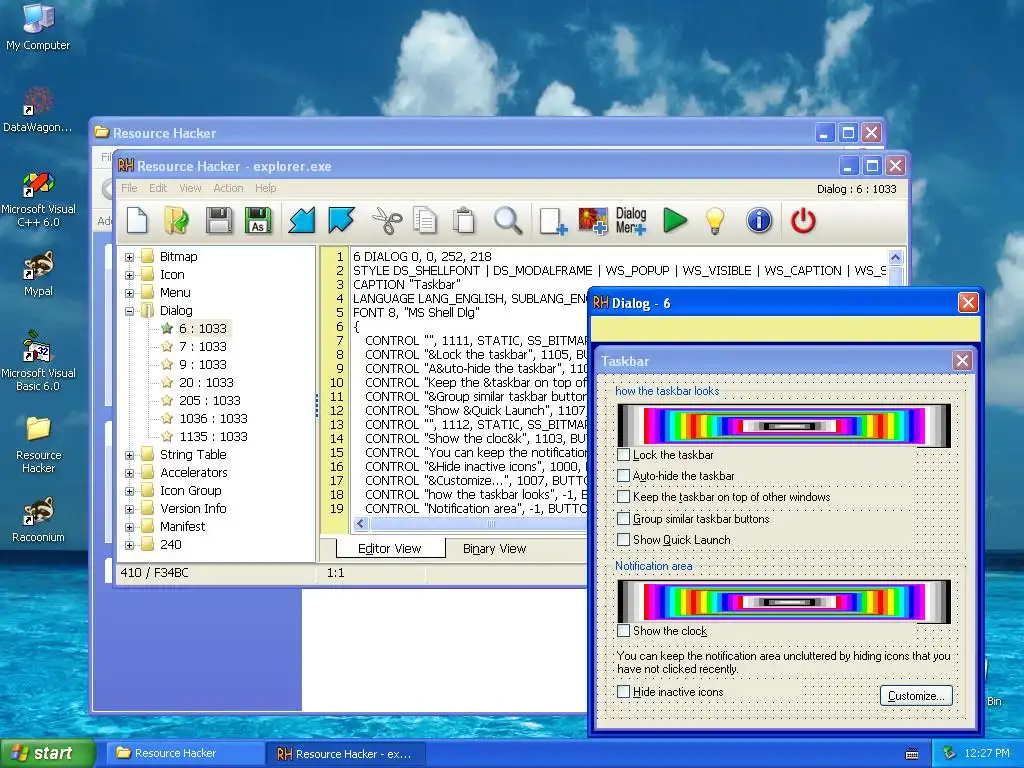
Task: Click the Add new resource icon
Action: [x=553, y=221]
